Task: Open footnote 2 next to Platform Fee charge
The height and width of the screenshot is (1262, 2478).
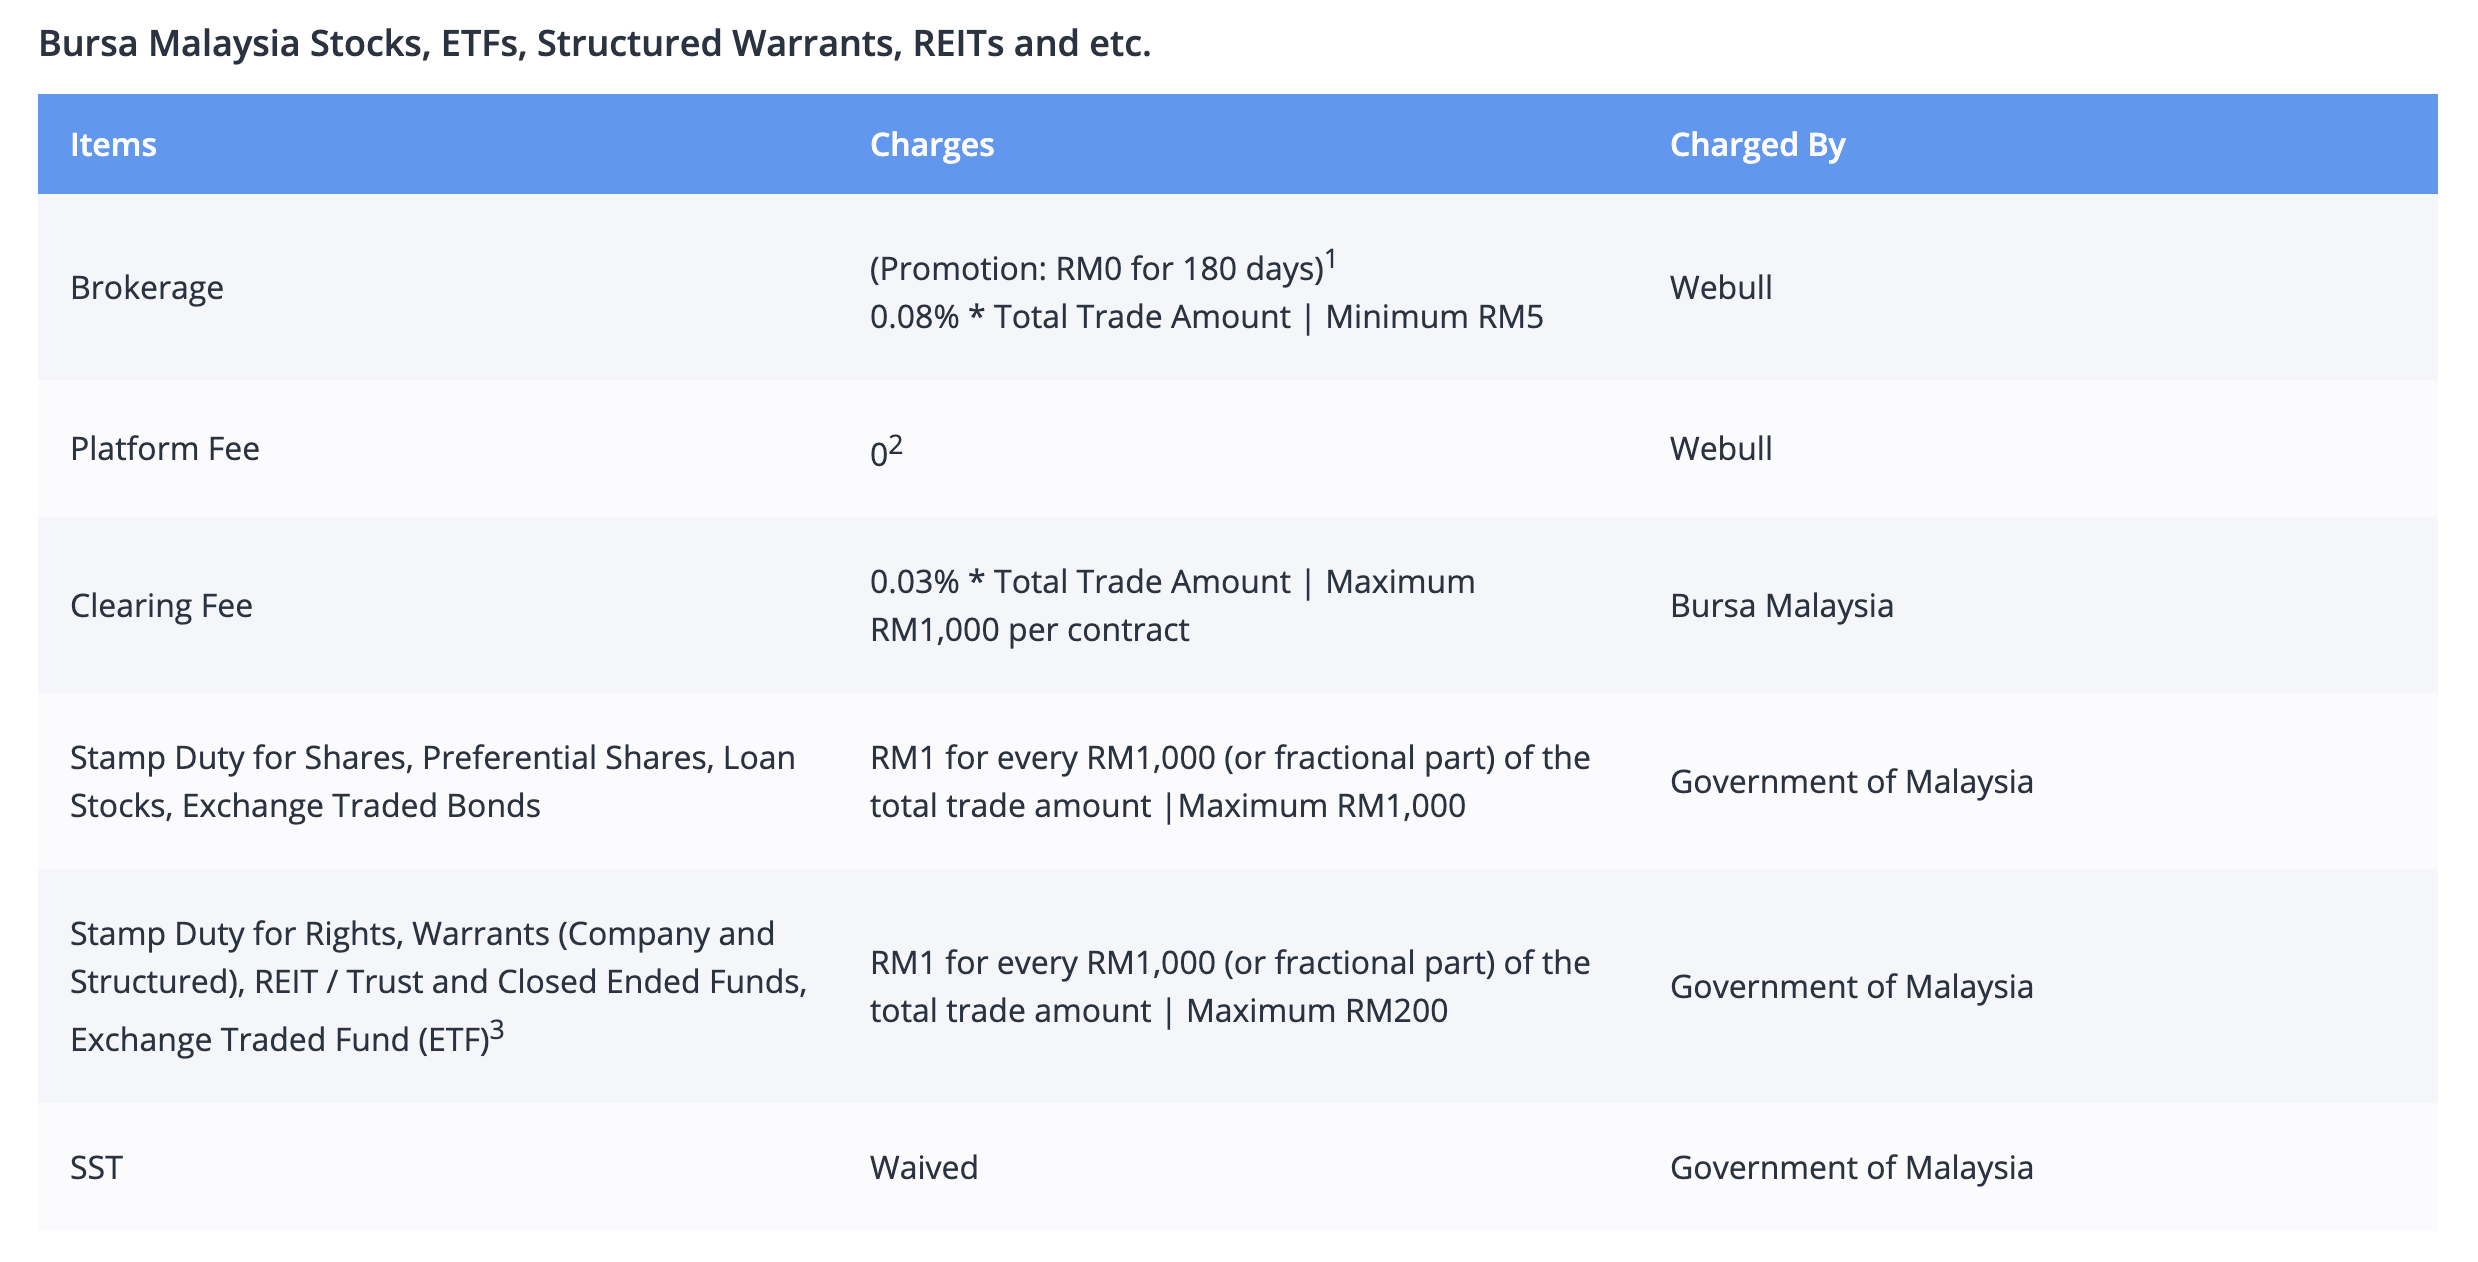Action: (895, 443)
